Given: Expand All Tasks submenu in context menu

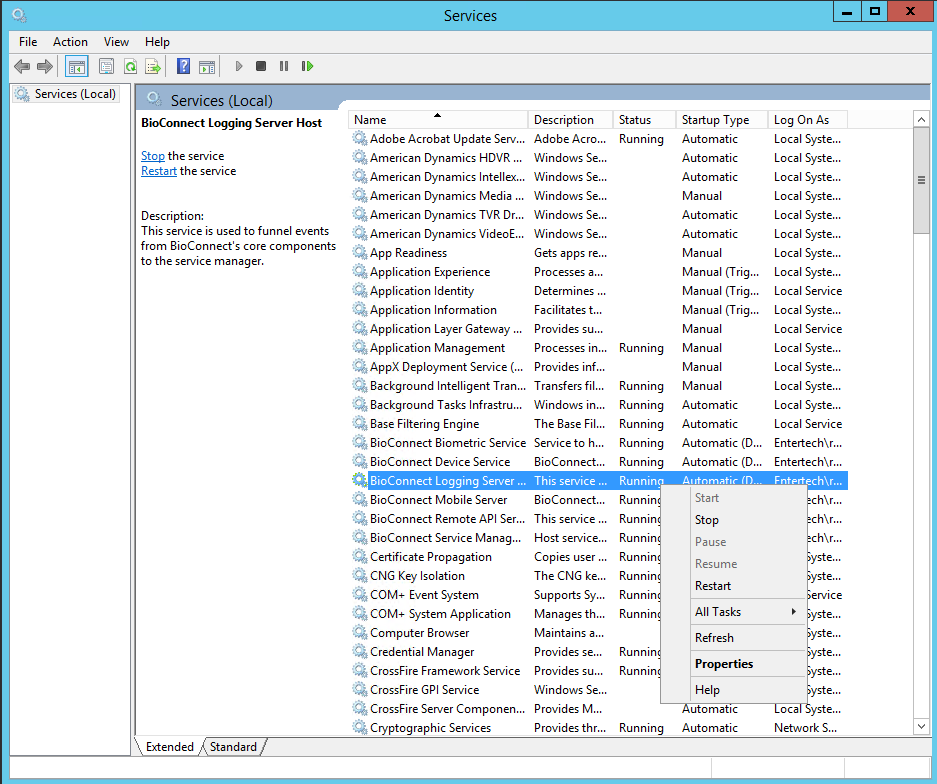Looking at the screenshot, I should tap(734, 612).
